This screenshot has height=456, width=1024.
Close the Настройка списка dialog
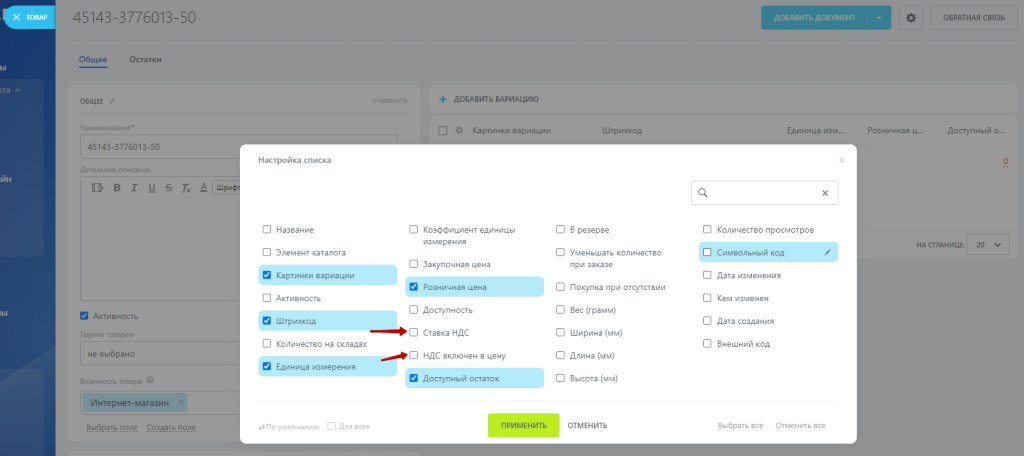pyautogui.click(x=842, y=160)
